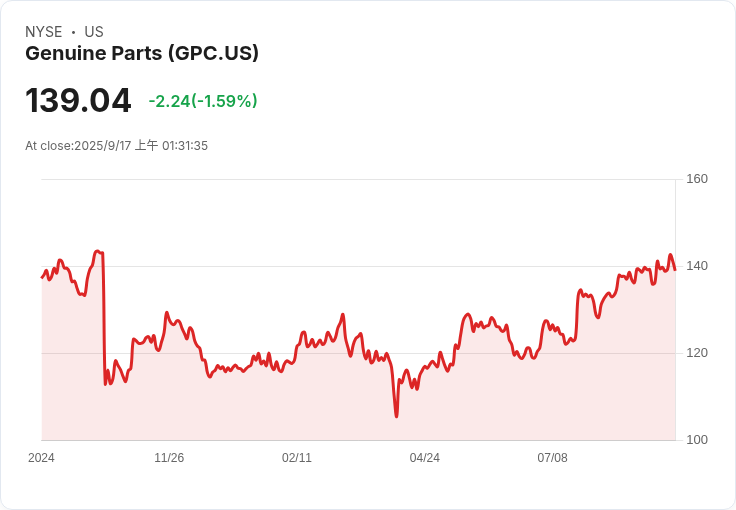The image size is (736, 510).
Task: Click the NYSE exchange label
Action: [x=43, y=32]
